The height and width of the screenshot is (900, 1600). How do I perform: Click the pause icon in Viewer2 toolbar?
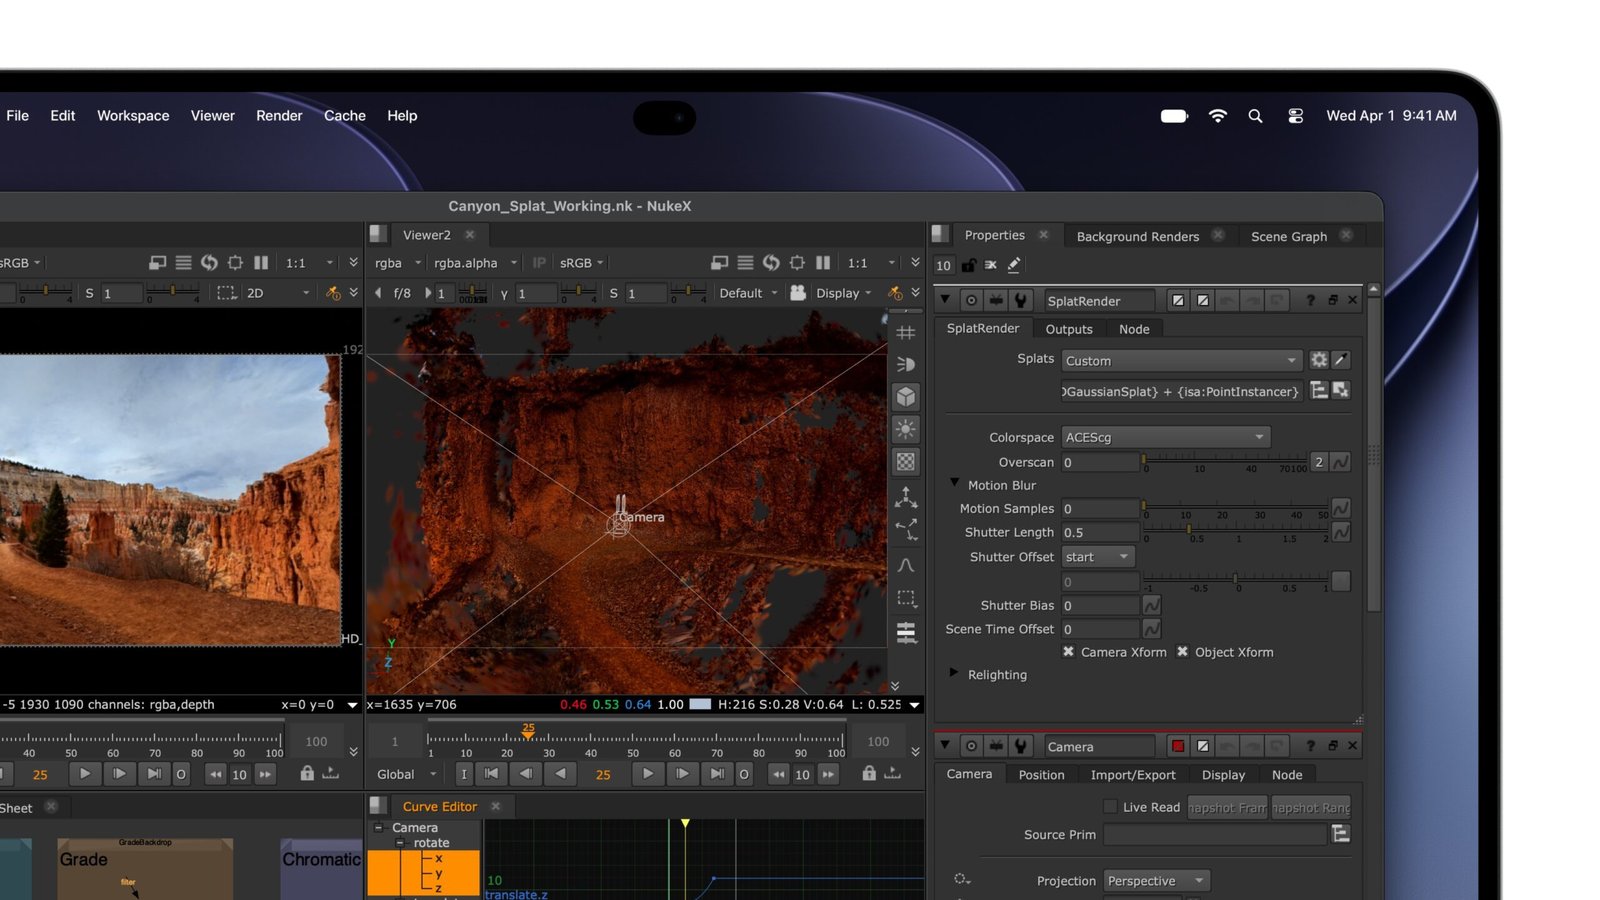tap(823, 263)
